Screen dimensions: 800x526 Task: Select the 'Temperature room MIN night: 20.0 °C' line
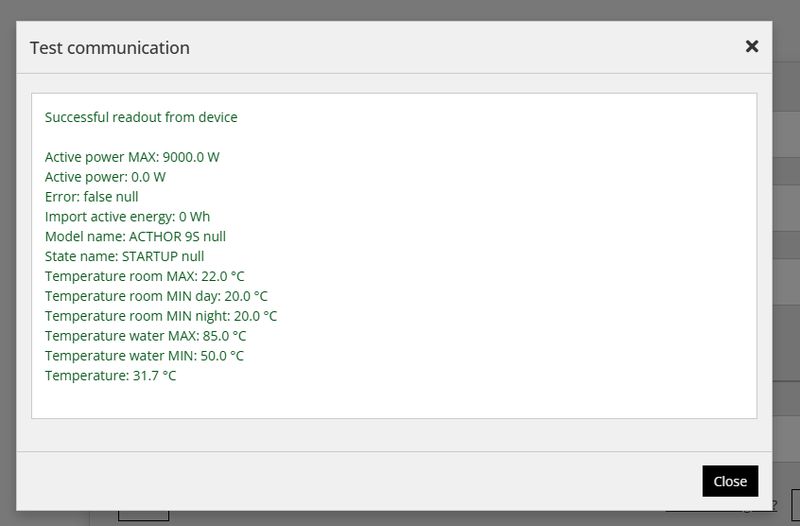tap(161, 316)
